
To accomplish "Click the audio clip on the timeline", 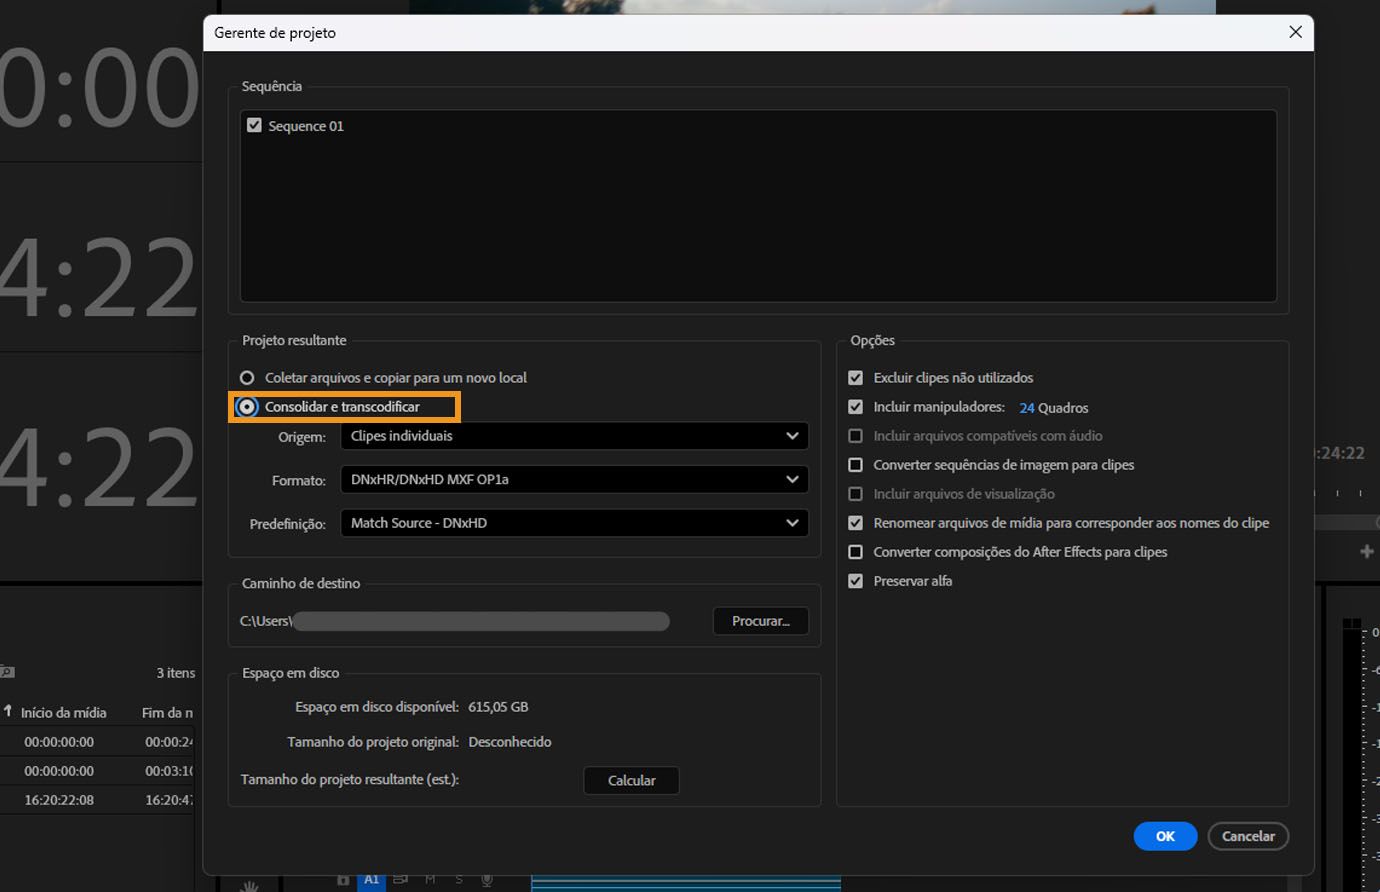I will point(686,882).
